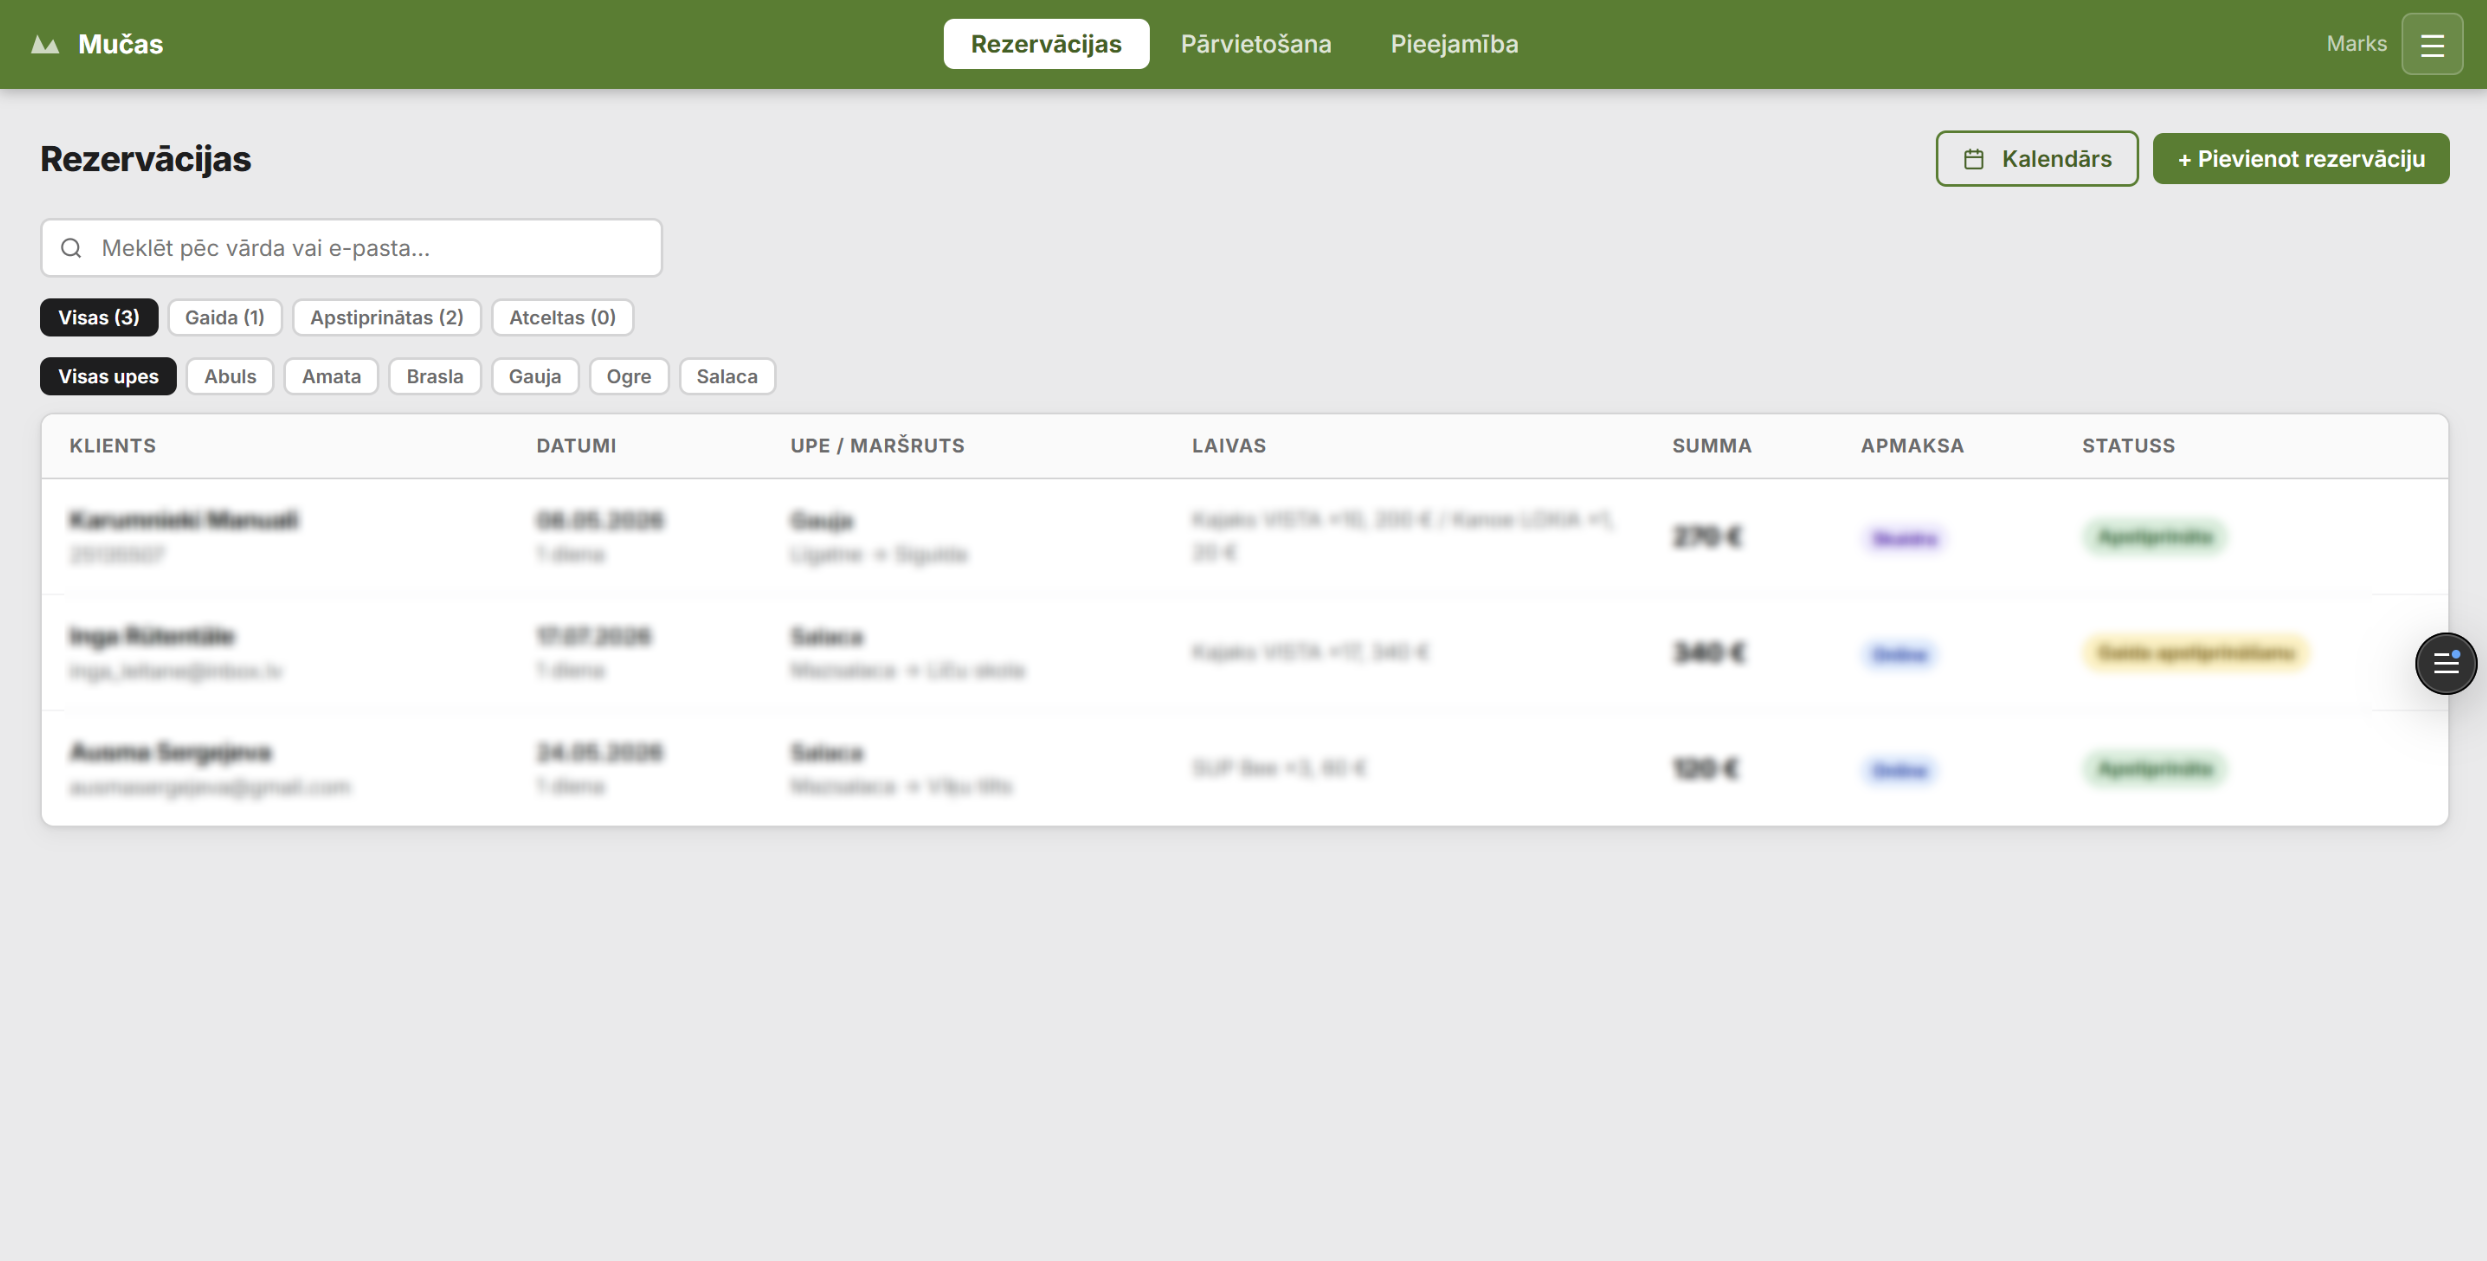Click the calendar icon in Kalendārs button
This screenshot has height=1261, width=2487.
point(1973,159)
